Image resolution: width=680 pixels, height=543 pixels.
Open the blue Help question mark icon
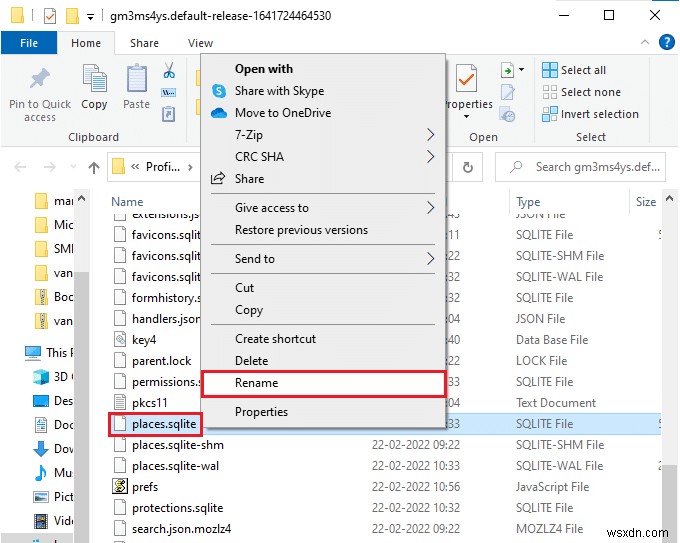667,43
